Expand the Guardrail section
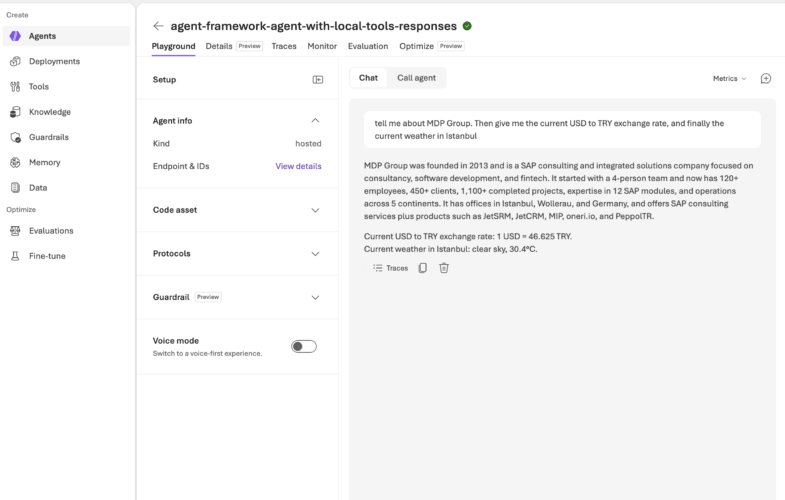This screenshot has width=785, height=500. (315, 297)
